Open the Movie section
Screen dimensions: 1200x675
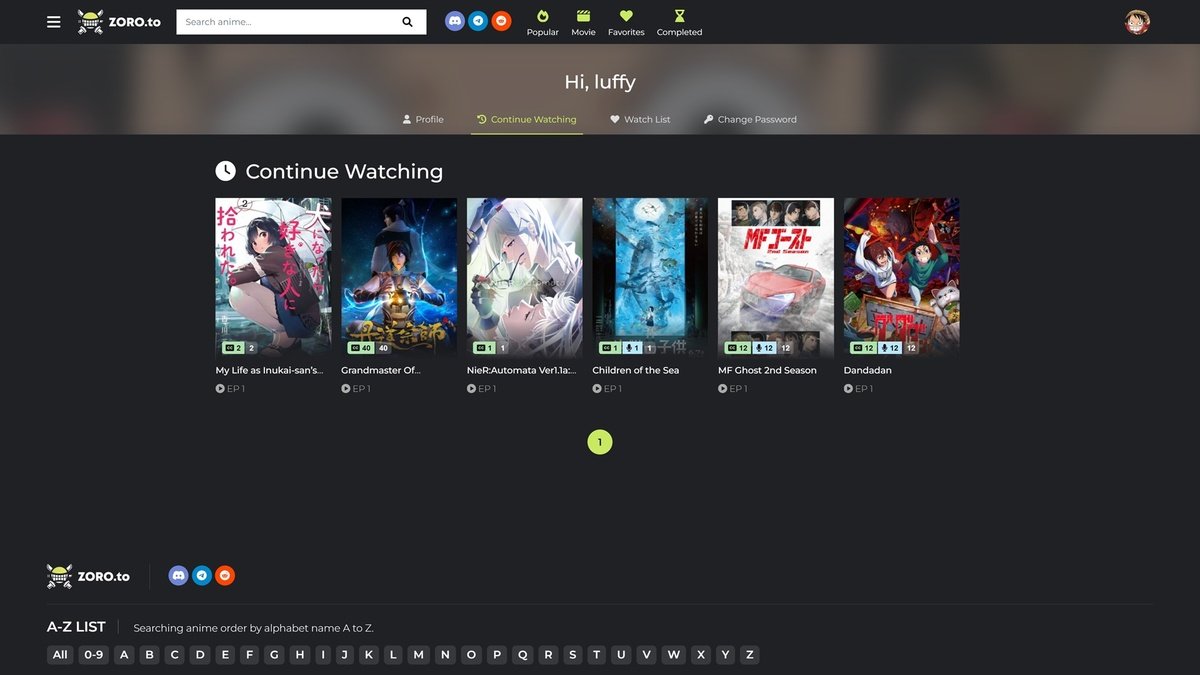(583, 23)
